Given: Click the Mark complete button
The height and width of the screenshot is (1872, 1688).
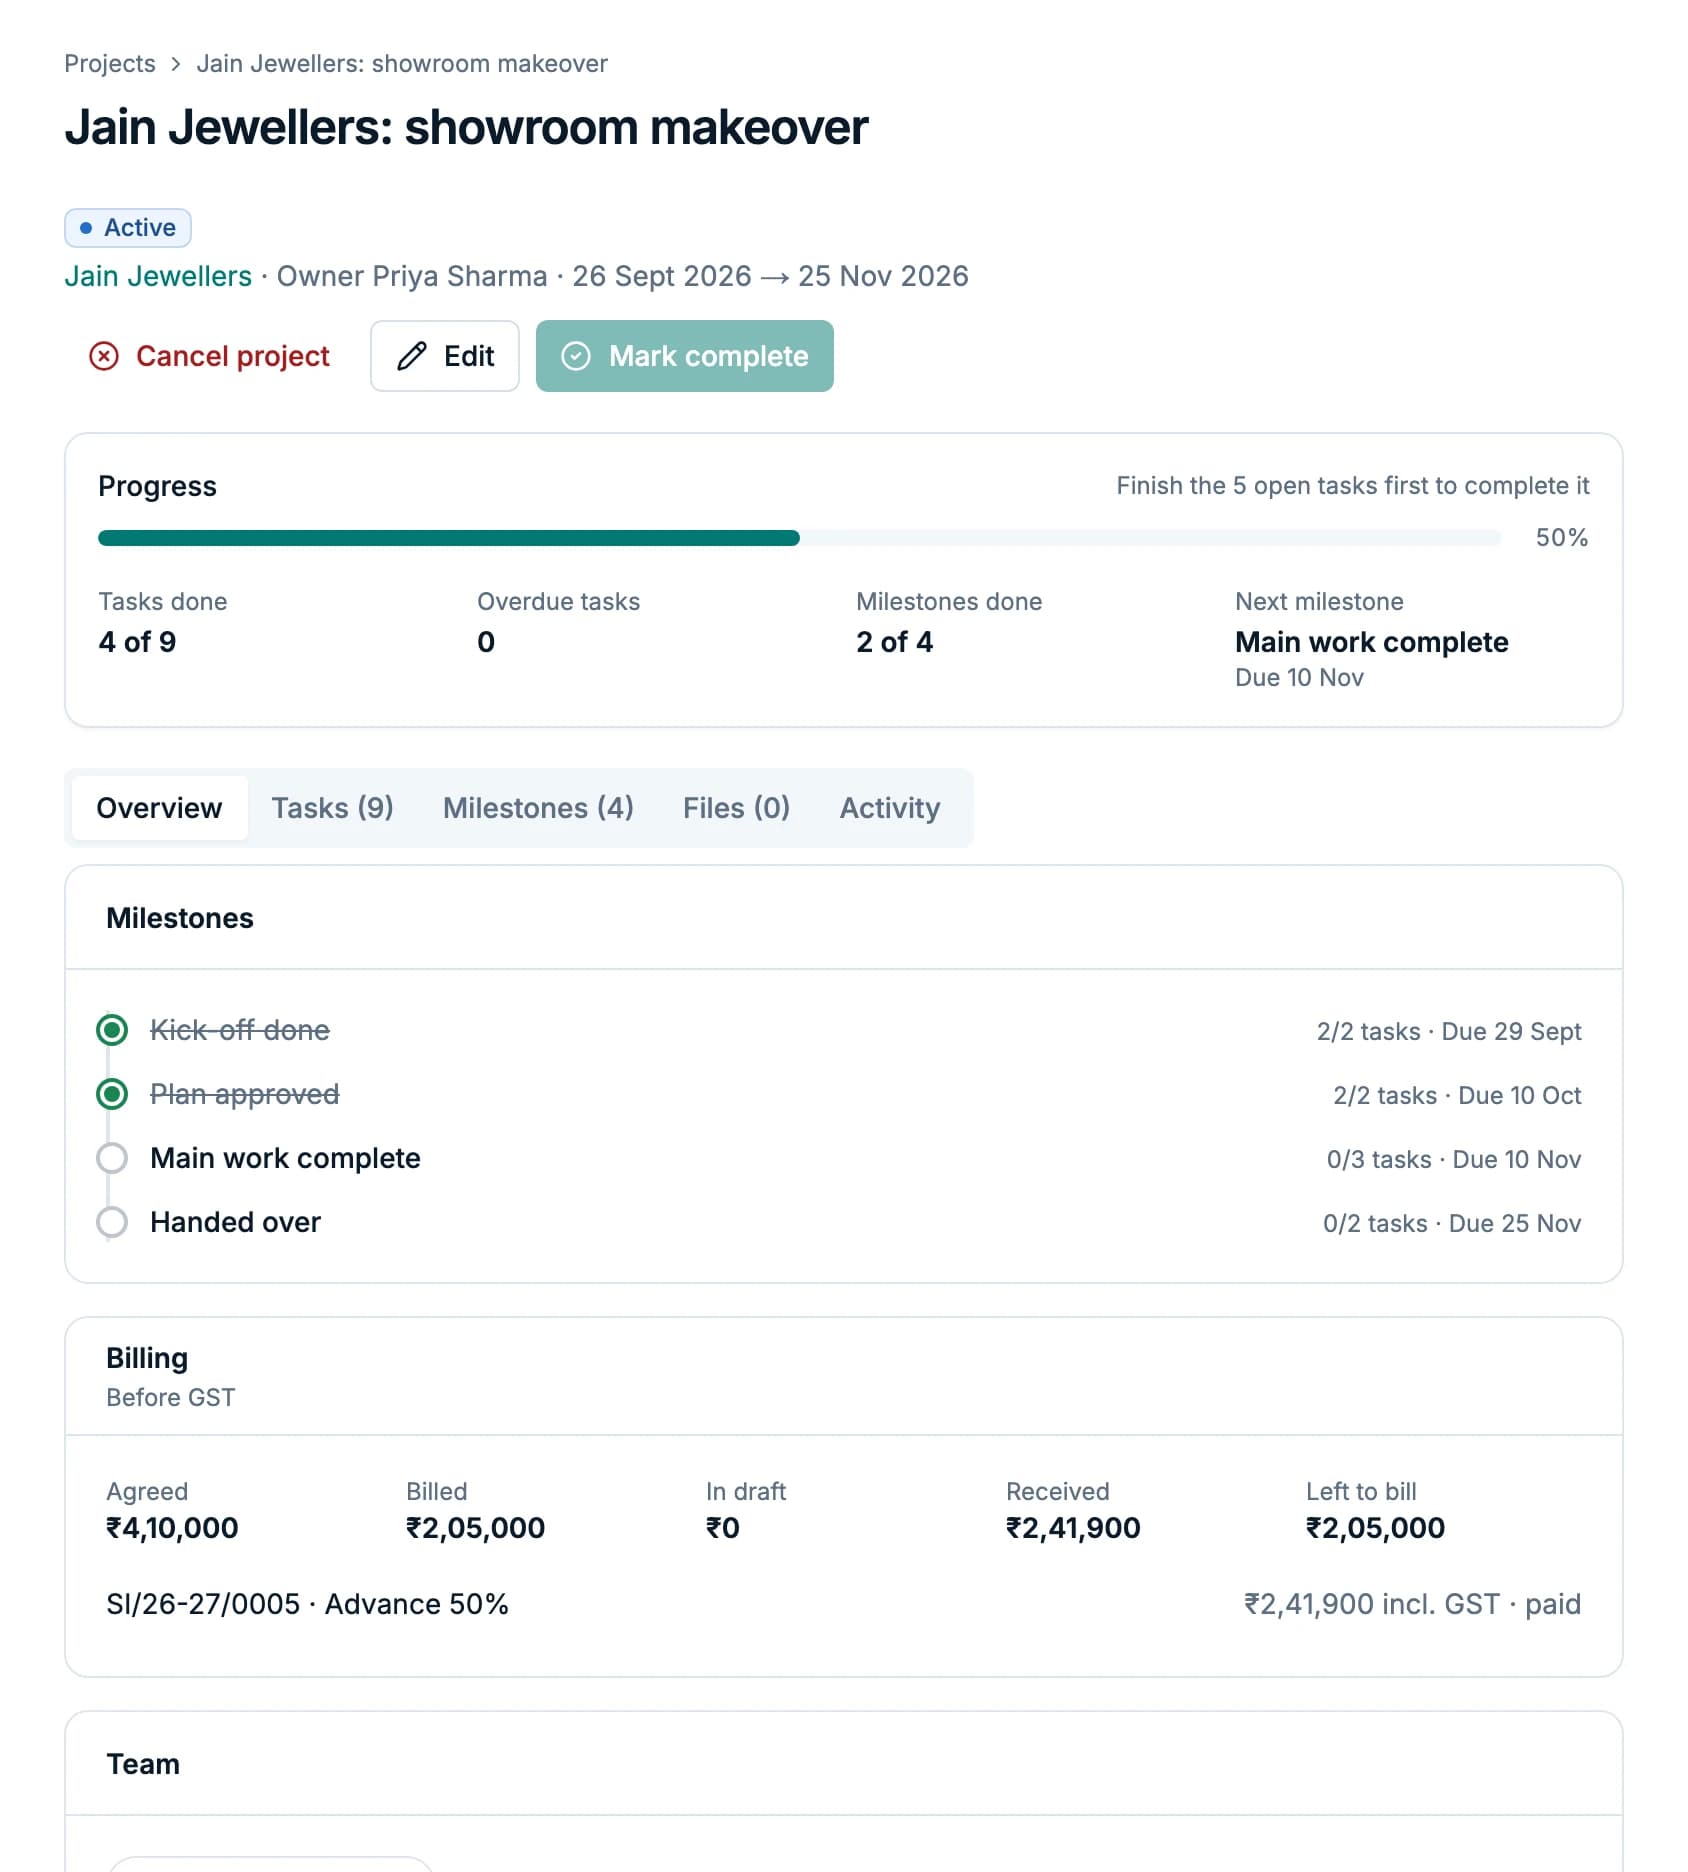Looking at the screenshot, I should (x=685, y=356).
